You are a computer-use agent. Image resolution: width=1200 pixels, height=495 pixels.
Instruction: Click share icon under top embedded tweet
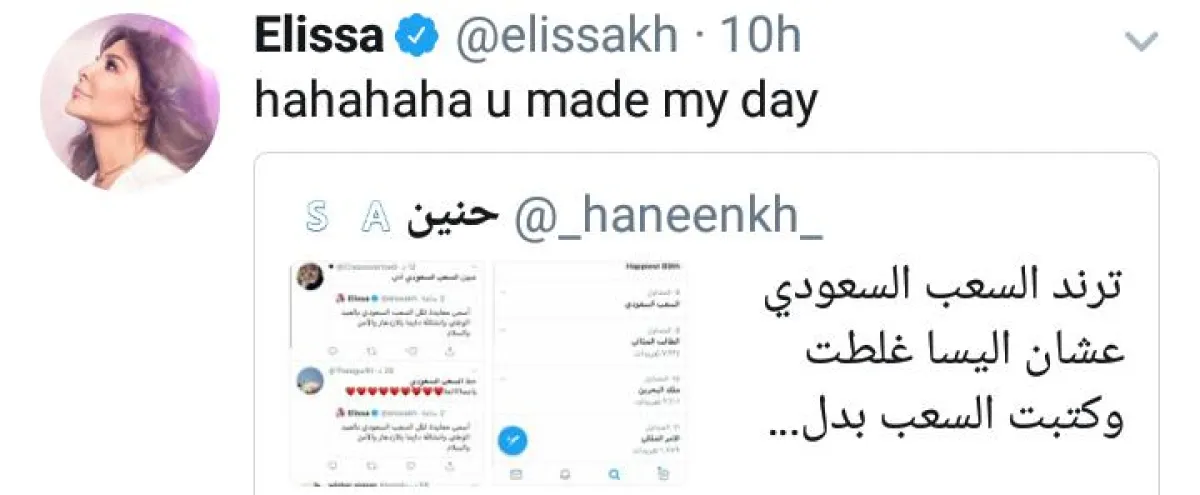(450, 353)
